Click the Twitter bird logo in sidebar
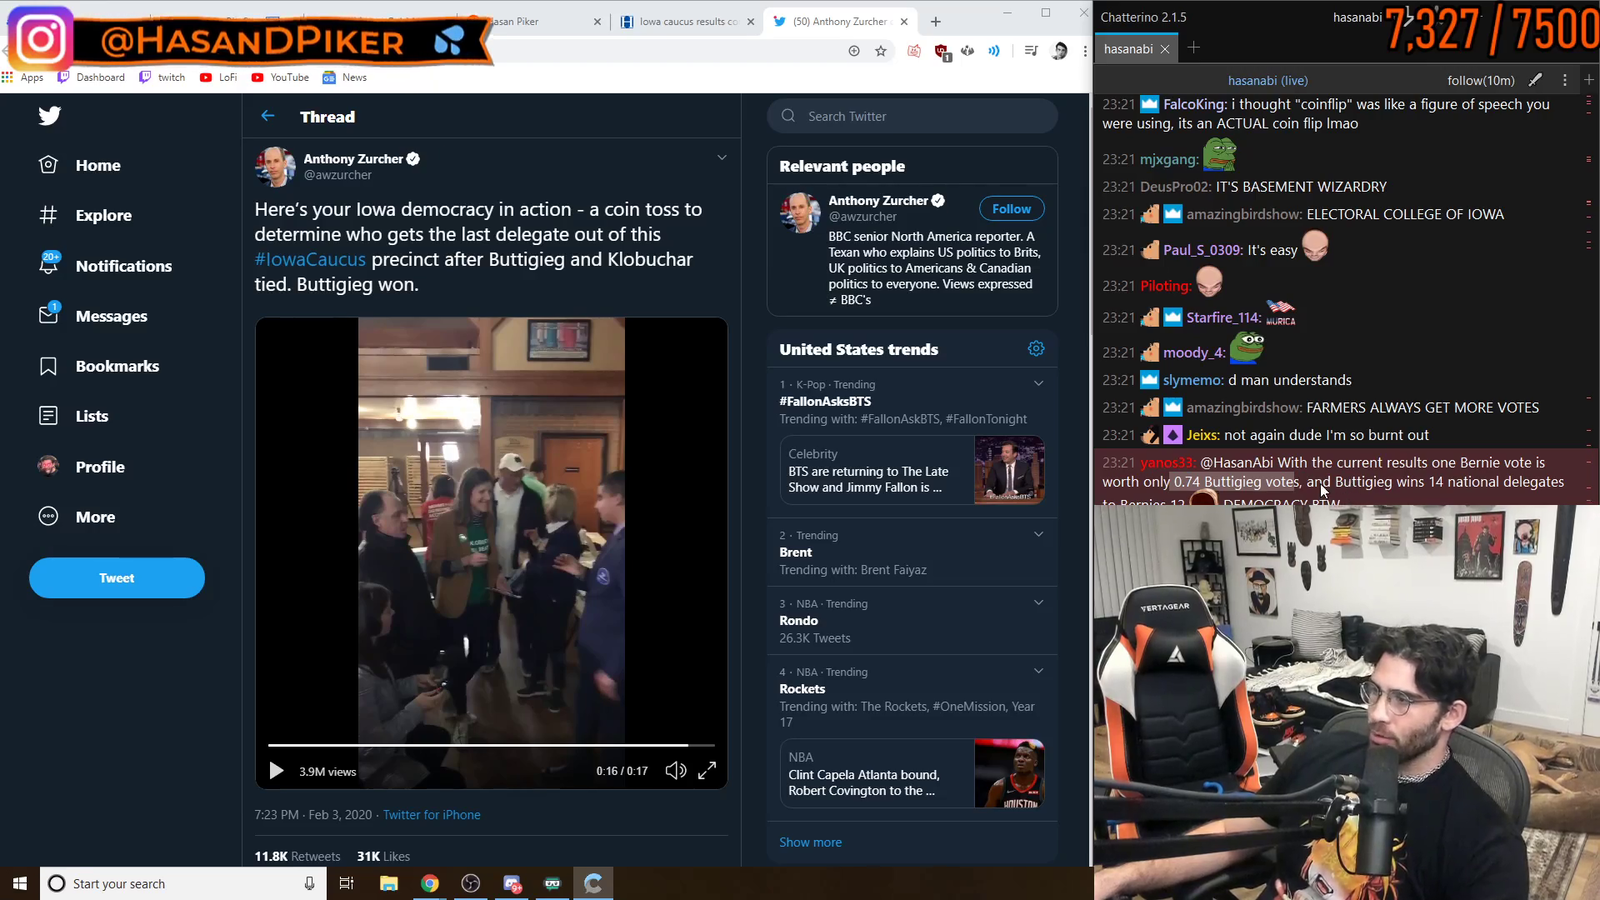The height and width of the screenshot is (900, 1600). (49, 116)
